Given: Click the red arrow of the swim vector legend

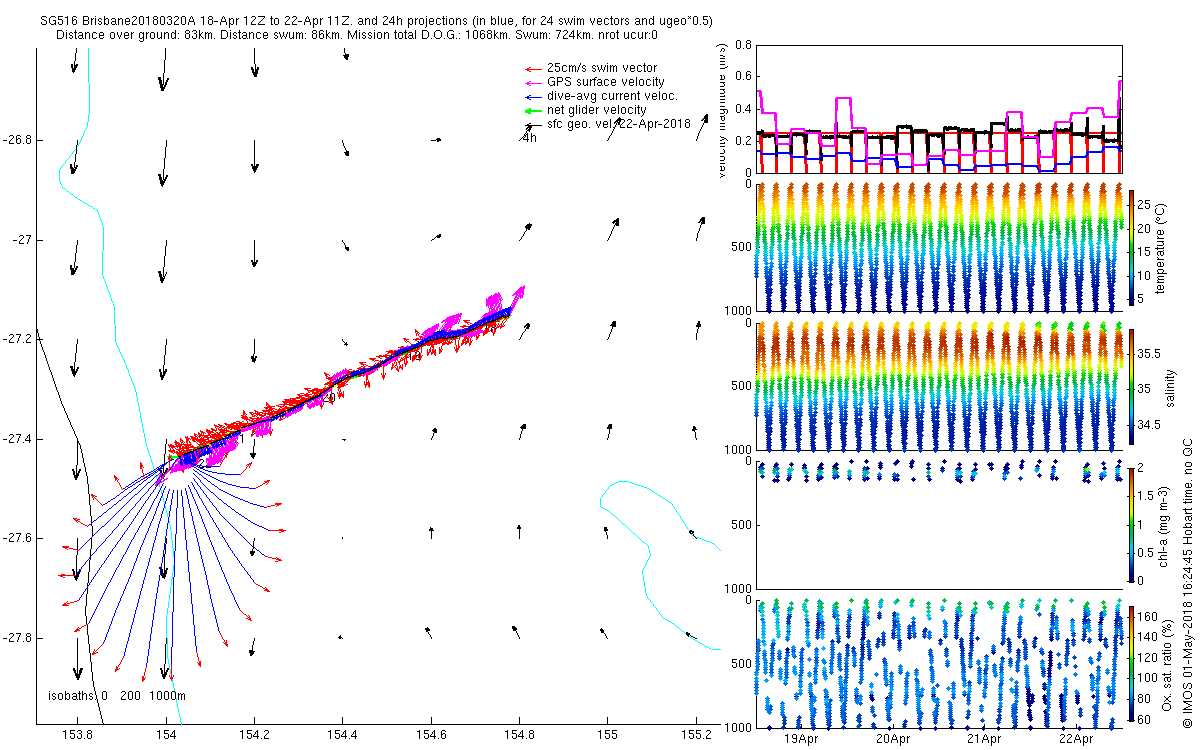Looking at the screenshot, I should pos(532,68).
